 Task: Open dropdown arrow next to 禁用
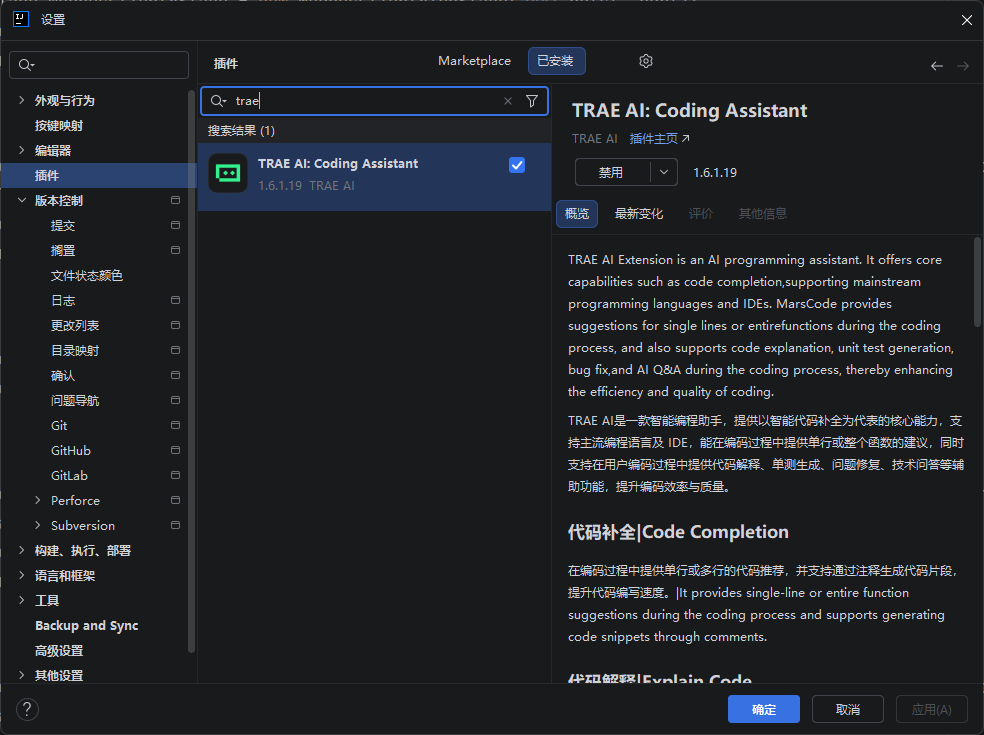pyautogui.click(x=664, y=172)
